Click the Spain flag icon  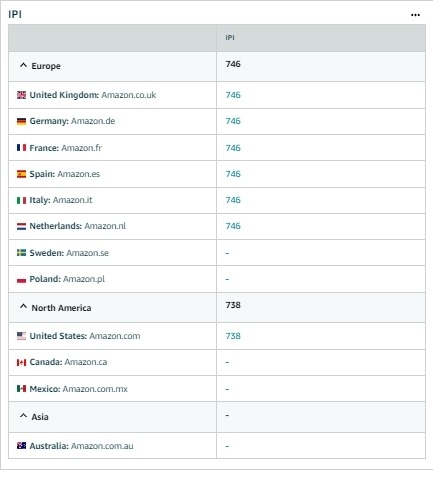coord(21,174)
